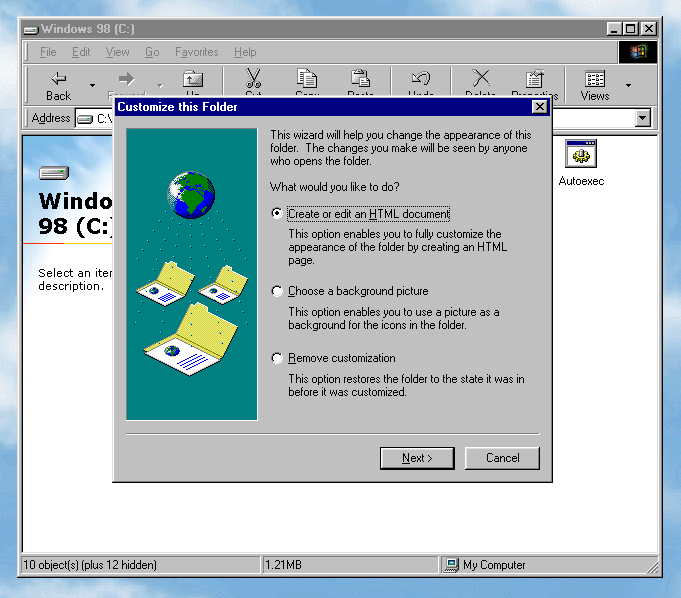Click the Properties toolbar icon
Screen dimensions: 681x598
point(535,79)
